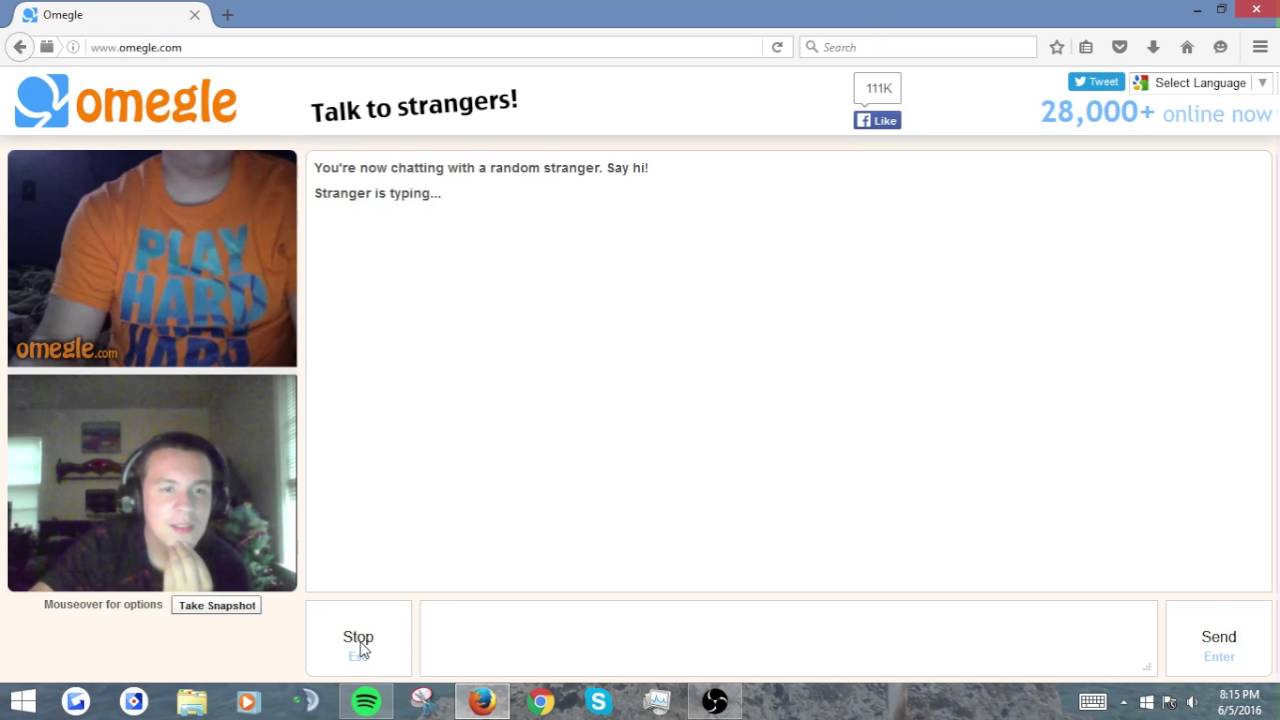Go to the home page icon

click(x=1187, y=47)
